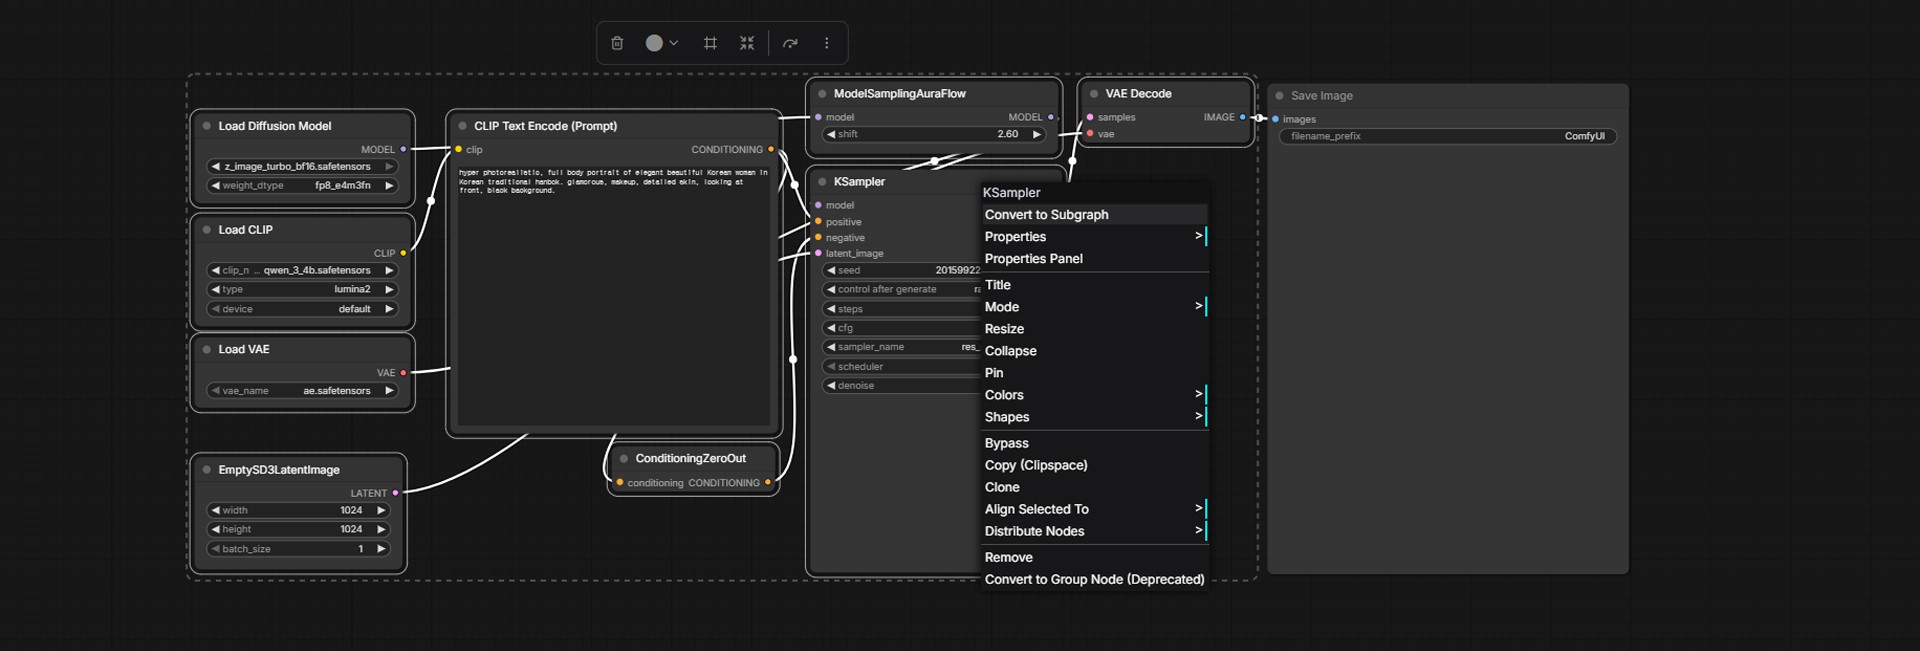The height and width of the screenshot is (651, 1920).
Task: Click the curved-arrow bypass icon in the toolbar
Action: click(x=790, y=43)
